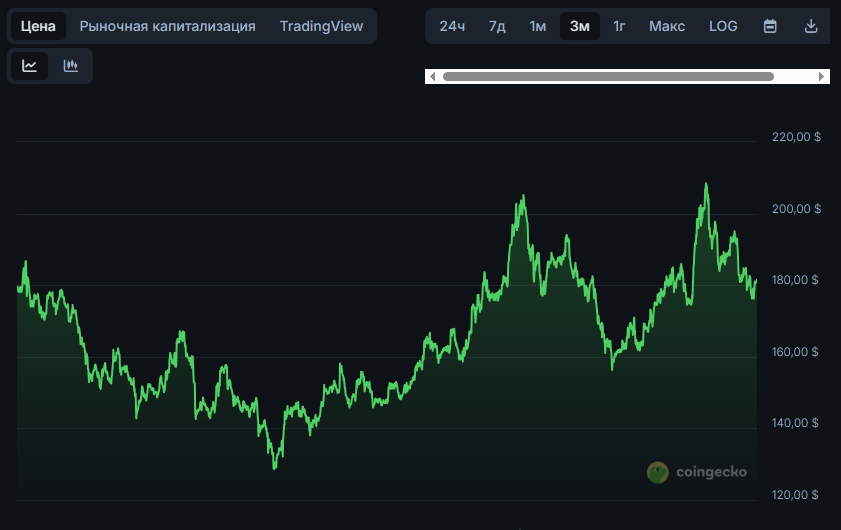
Task: Click the scrollbar left arrow
Action: pyautogui.click(x=431, y=76)
